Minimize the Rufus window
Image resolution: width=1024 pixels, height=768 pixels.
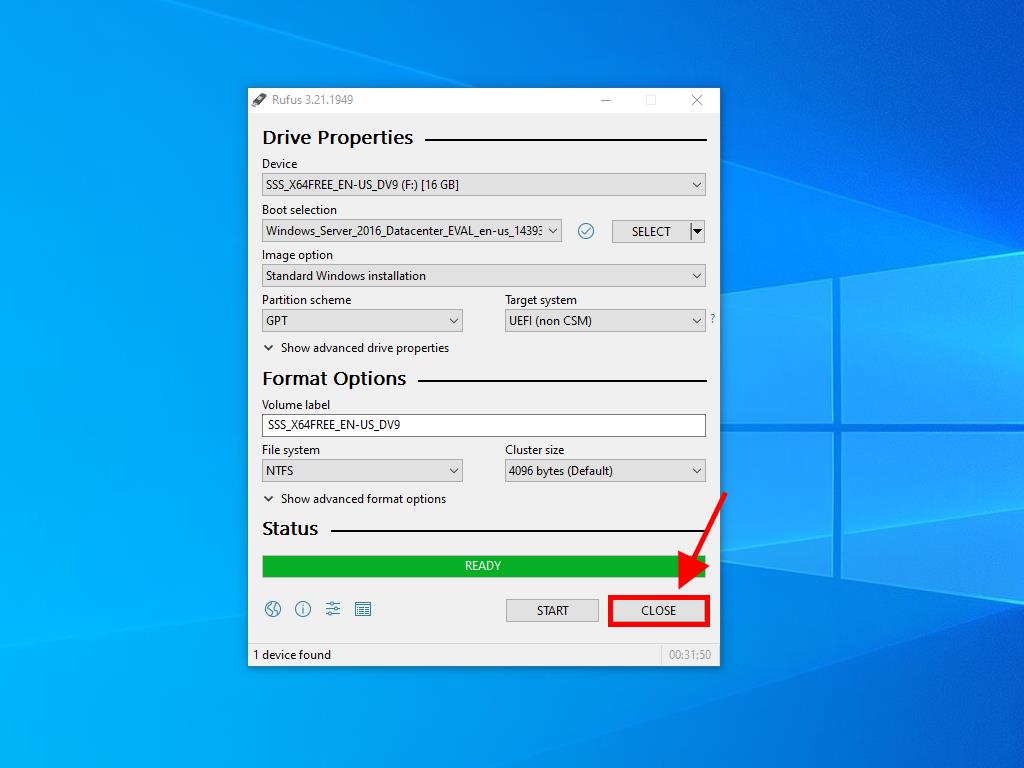(605, 100)
